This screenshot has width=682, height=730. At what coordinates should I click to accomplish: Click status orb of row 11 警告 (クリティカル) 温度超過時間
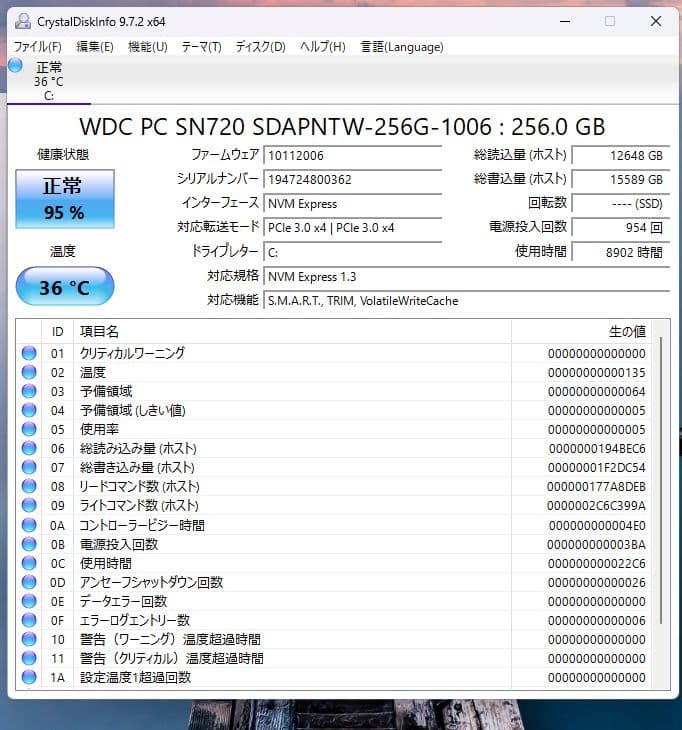[x=29, y=659]
